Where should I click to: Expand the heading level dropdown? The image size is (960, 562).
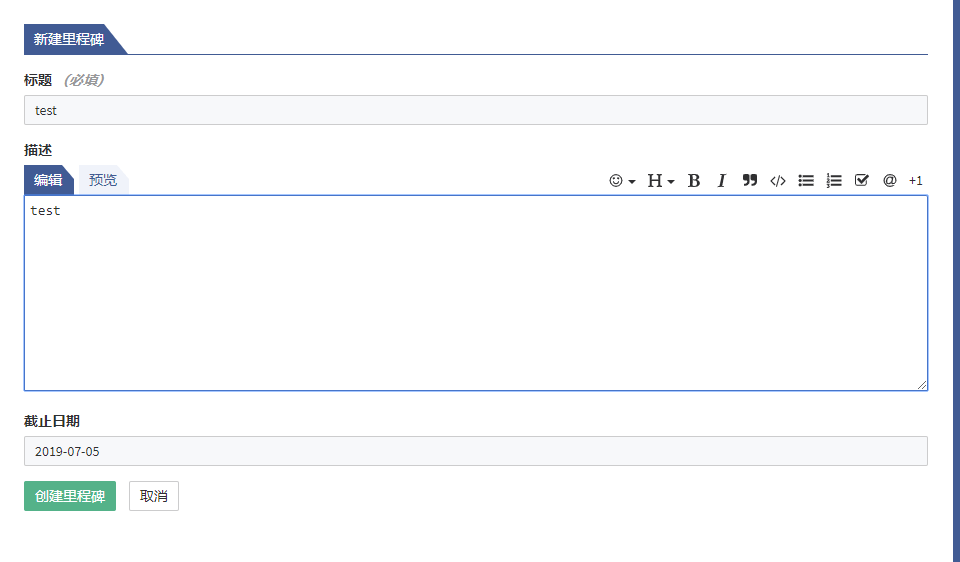tap(660, 181)
